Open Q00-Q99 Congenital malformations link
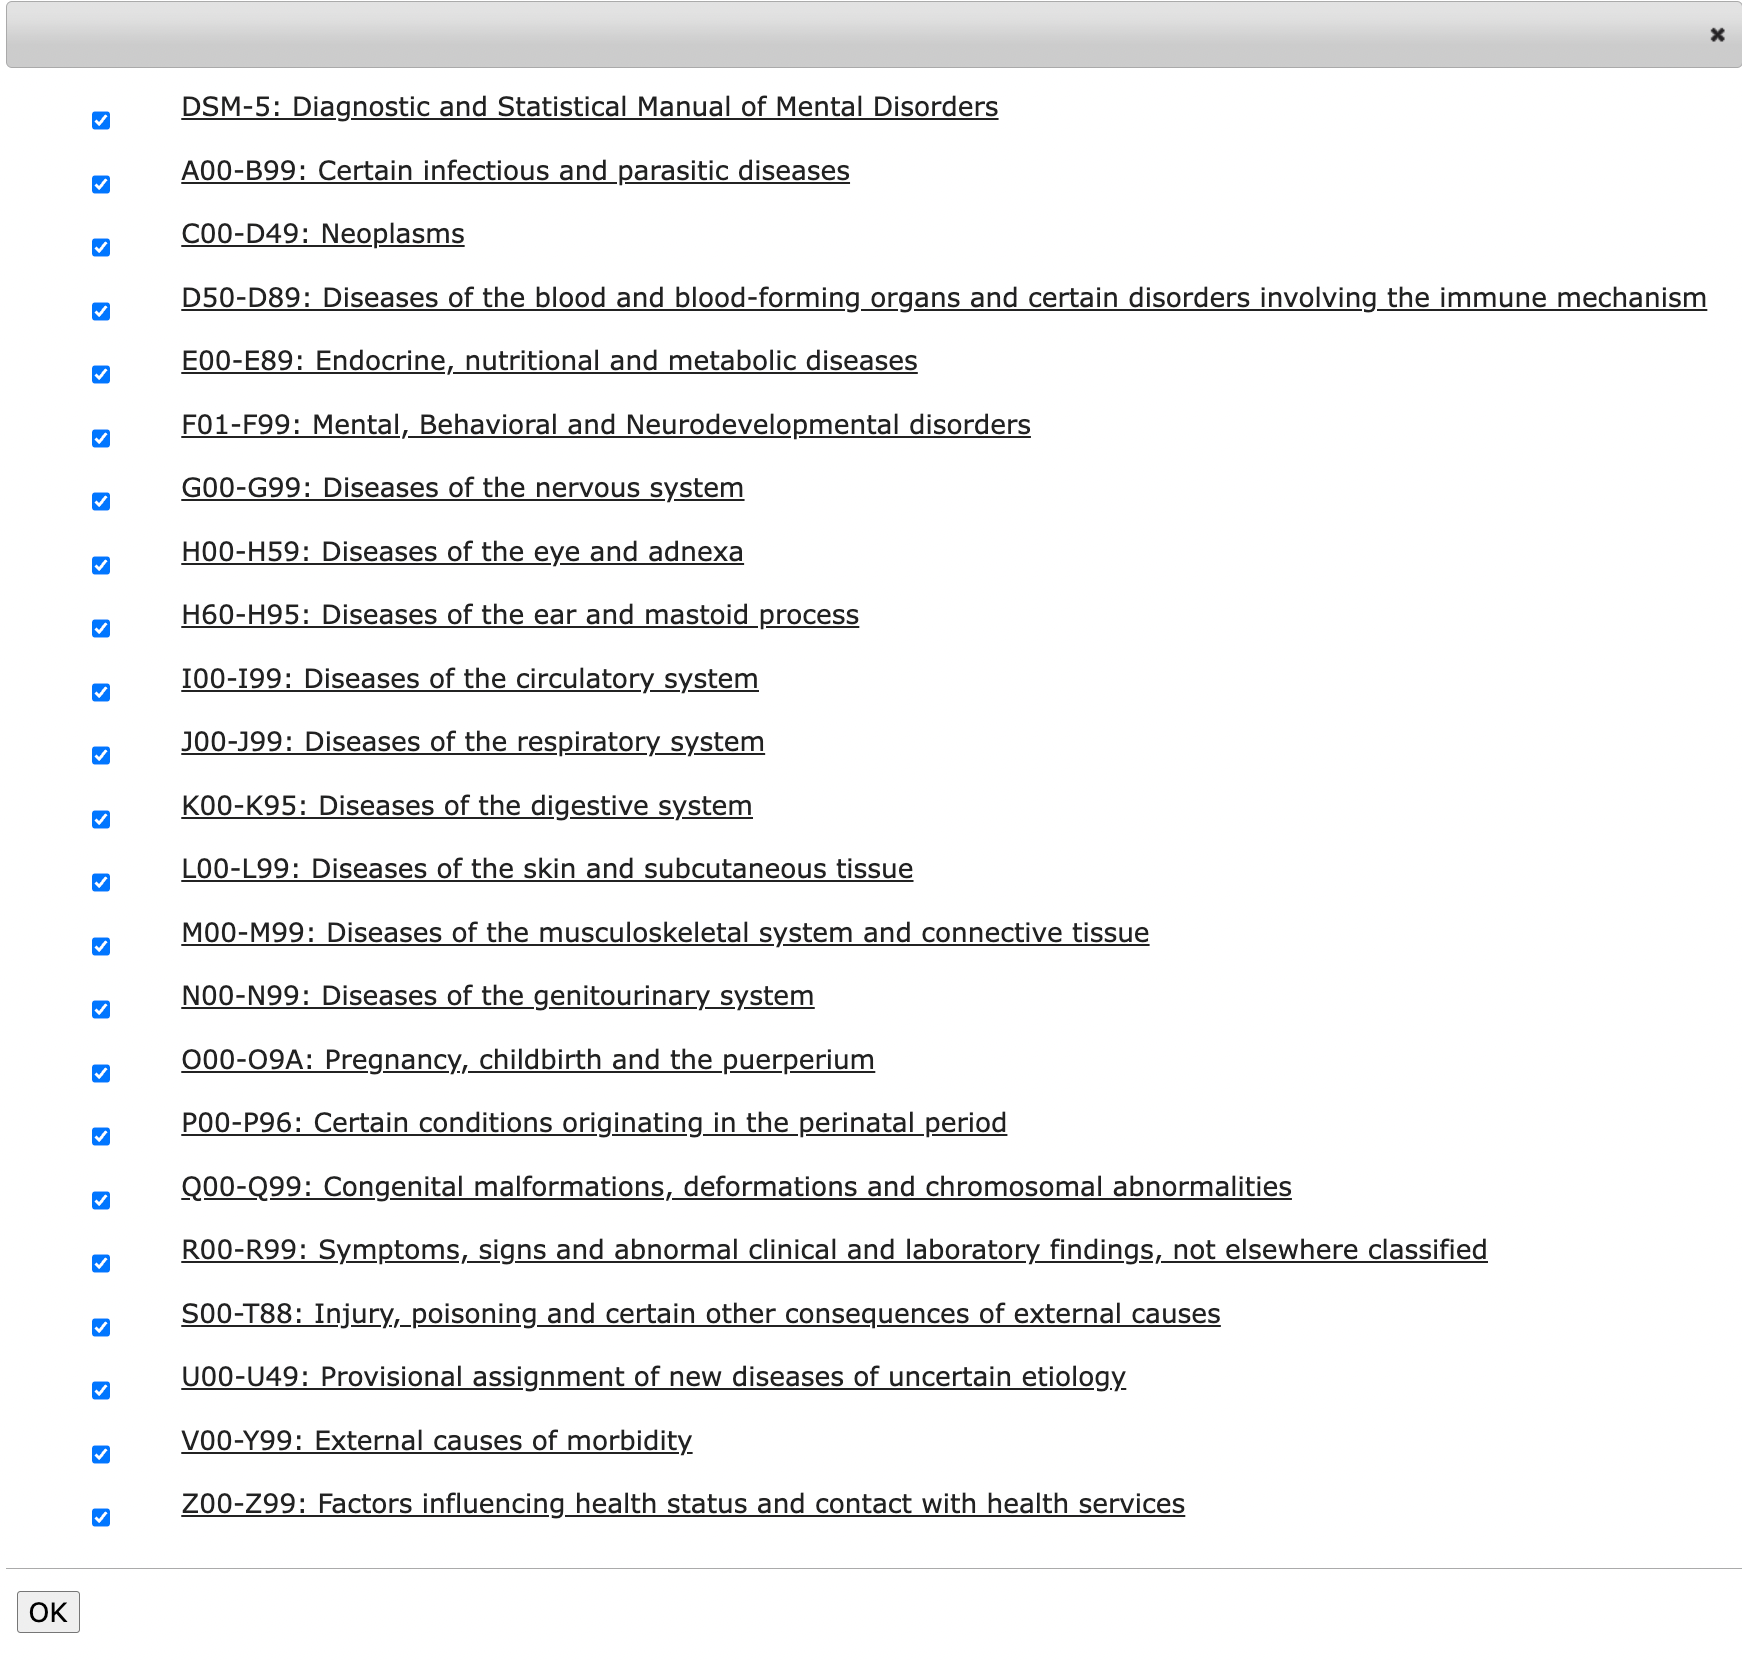 click(x=736, y=1187)
